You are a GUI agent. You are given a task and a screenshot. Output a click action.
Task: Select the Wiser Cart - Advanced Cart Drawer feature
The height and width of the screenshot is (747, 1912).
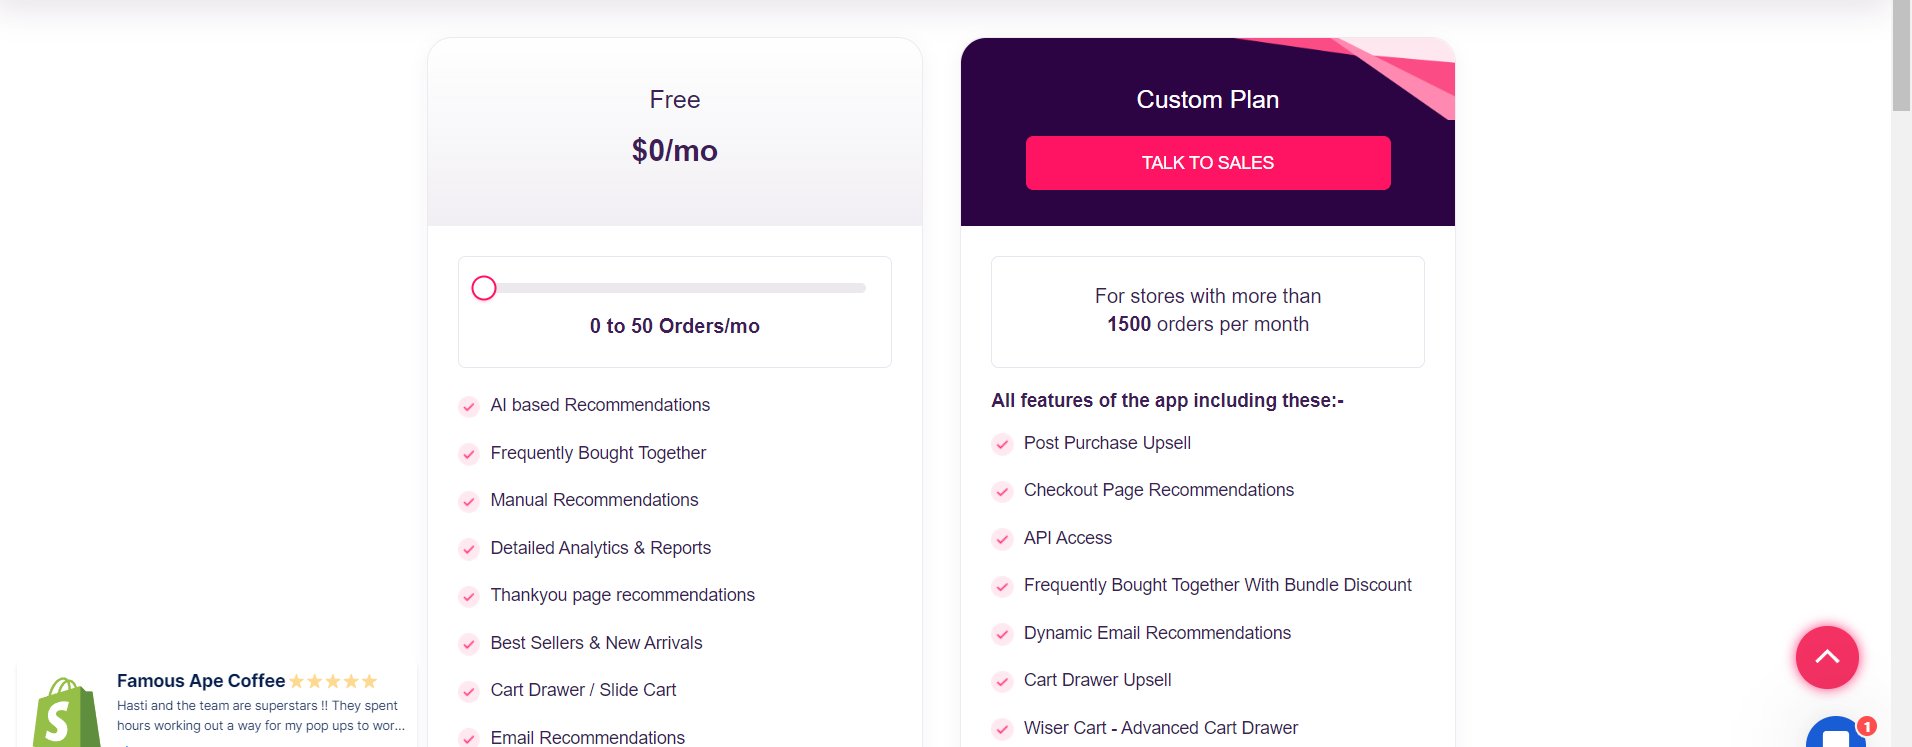point(1160,728)
